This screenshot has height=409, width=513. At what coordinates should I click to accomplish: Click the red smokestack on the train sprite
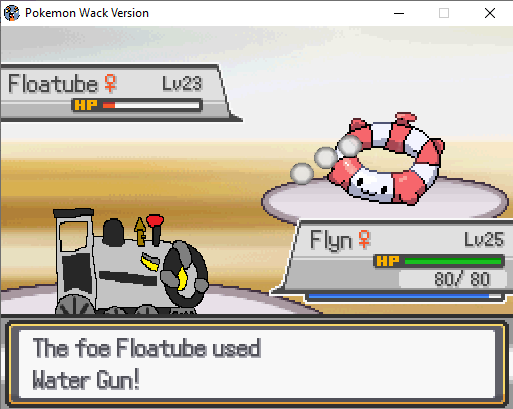155,229
